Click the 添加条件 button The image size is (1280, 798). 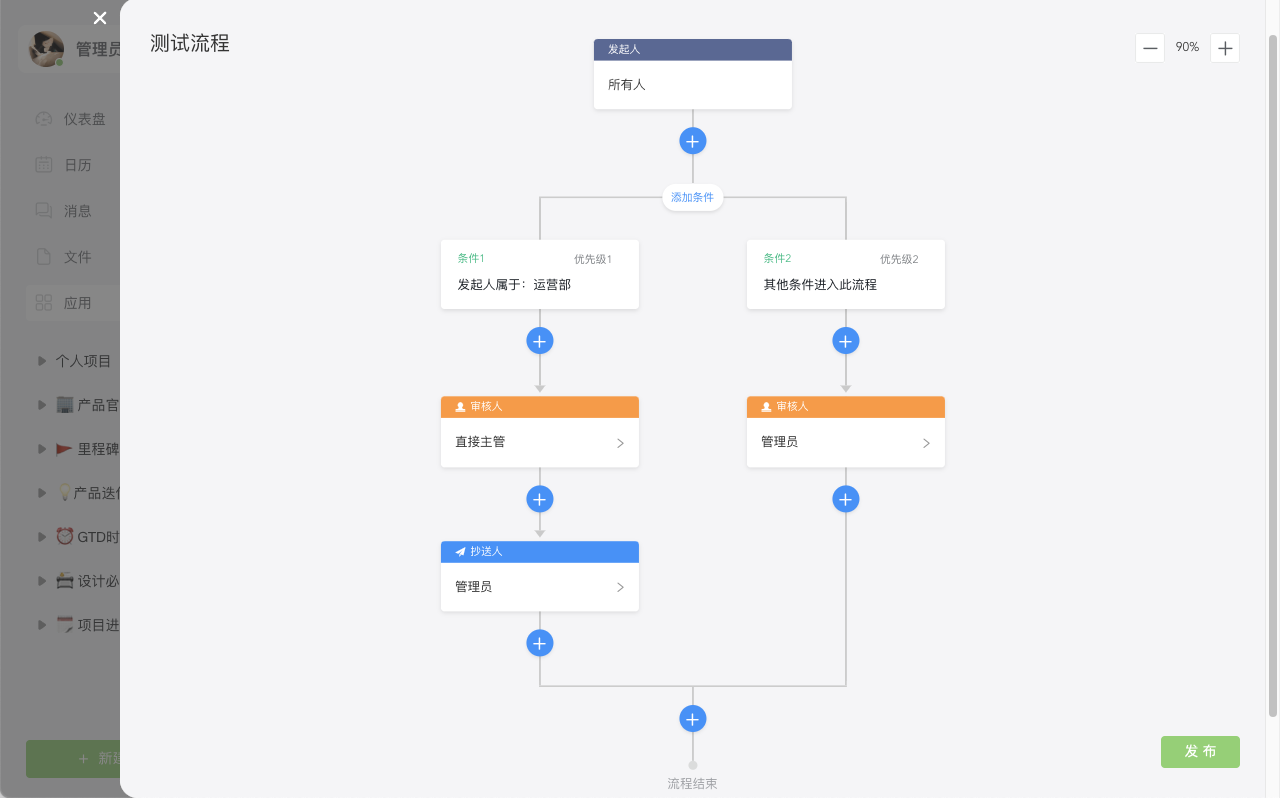point(693,197)
